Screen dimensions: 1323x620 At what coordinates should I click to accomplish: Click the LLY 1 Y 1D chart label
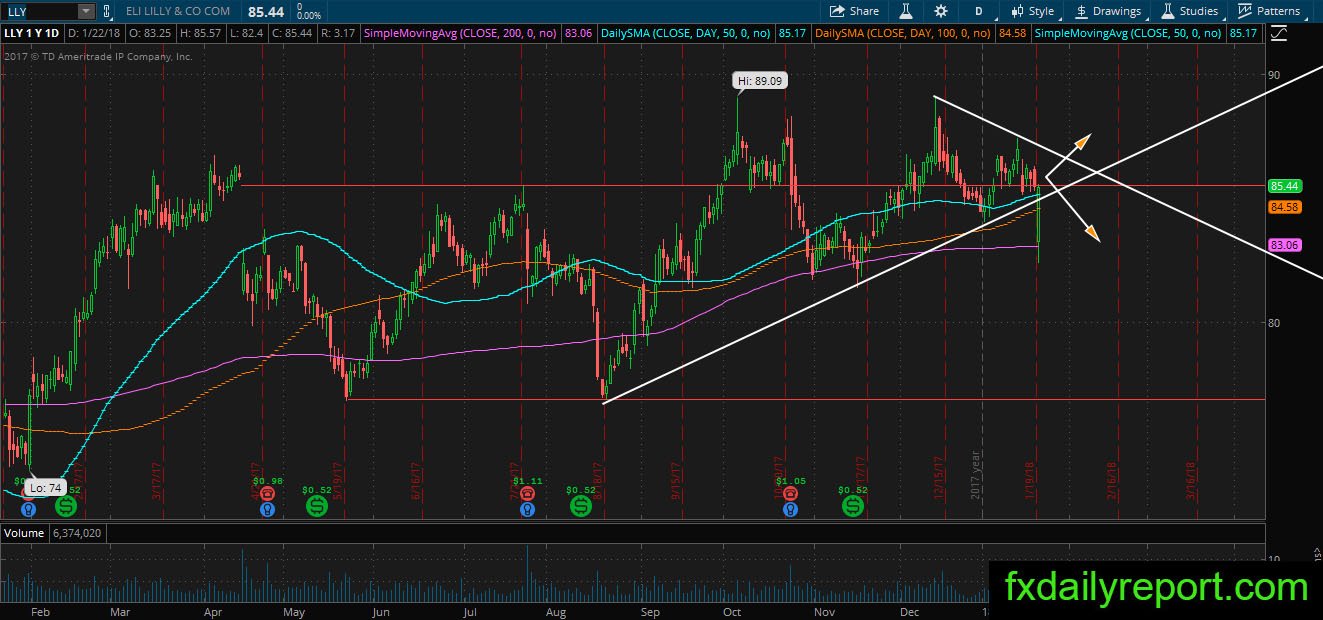32,33
